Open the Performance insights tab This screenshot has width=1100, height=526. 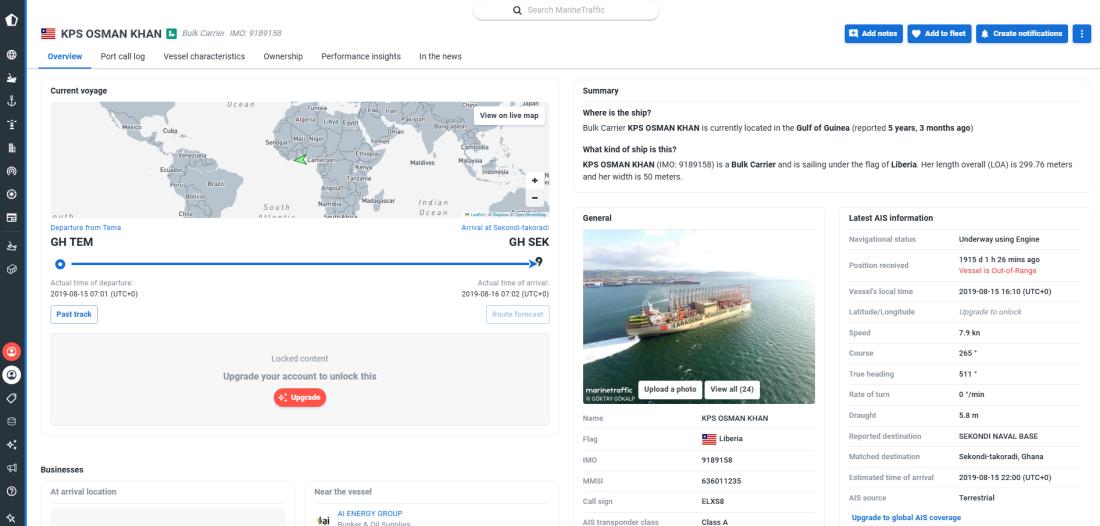click(x=361, y=56)
